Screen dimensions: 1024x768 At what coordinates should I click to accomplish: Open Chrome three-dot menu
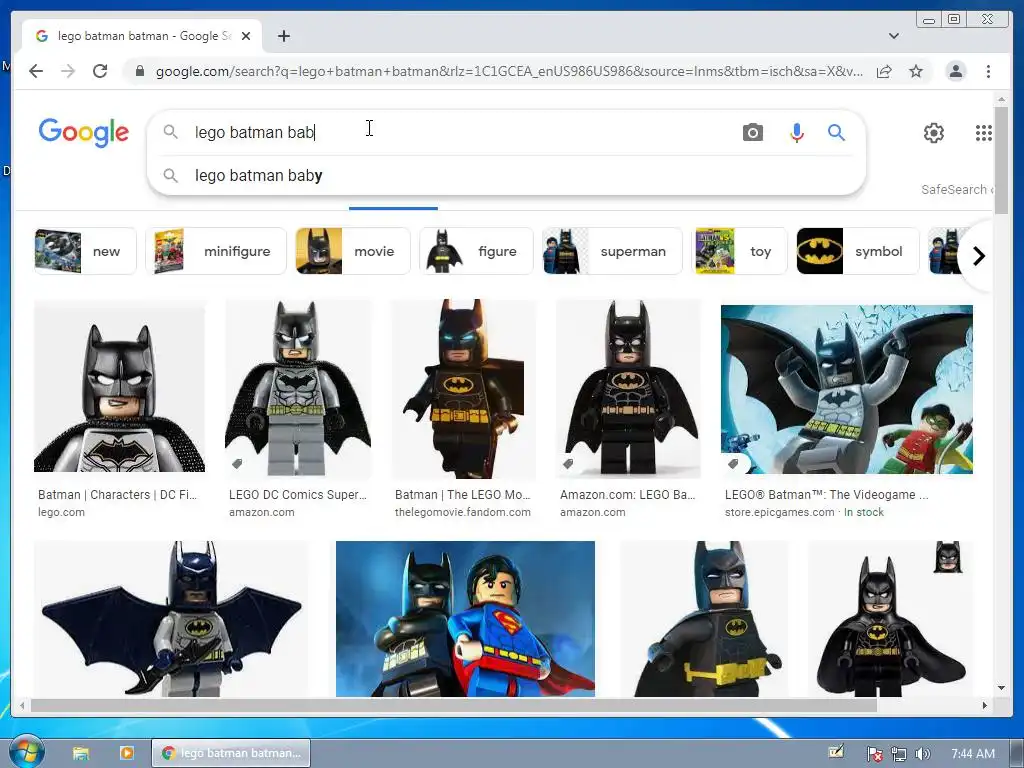point(988,71)
